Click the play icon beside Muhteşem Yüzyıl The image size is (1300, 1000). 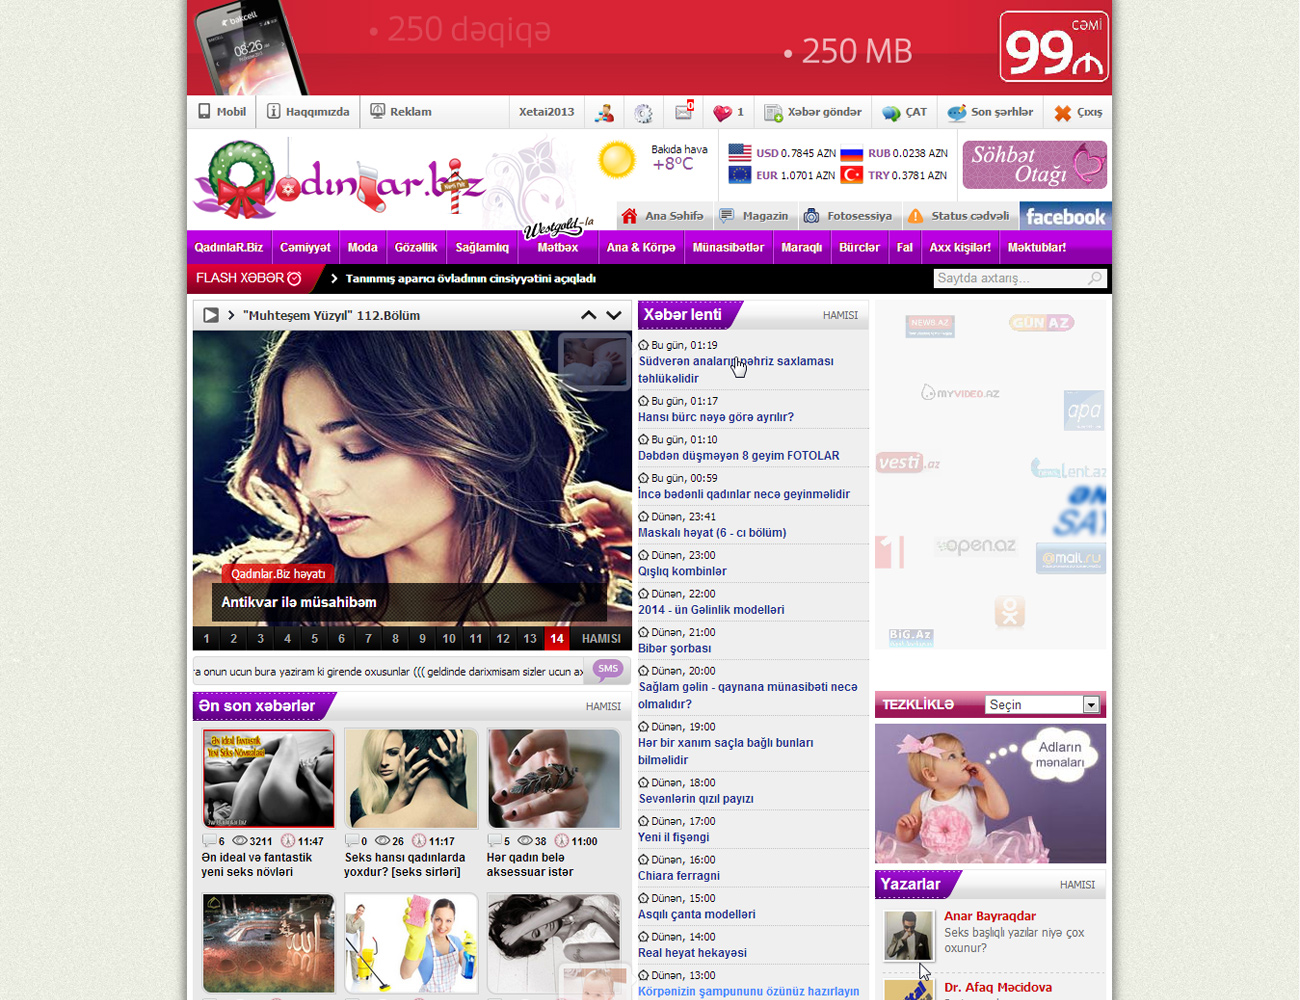pos(211,315)
